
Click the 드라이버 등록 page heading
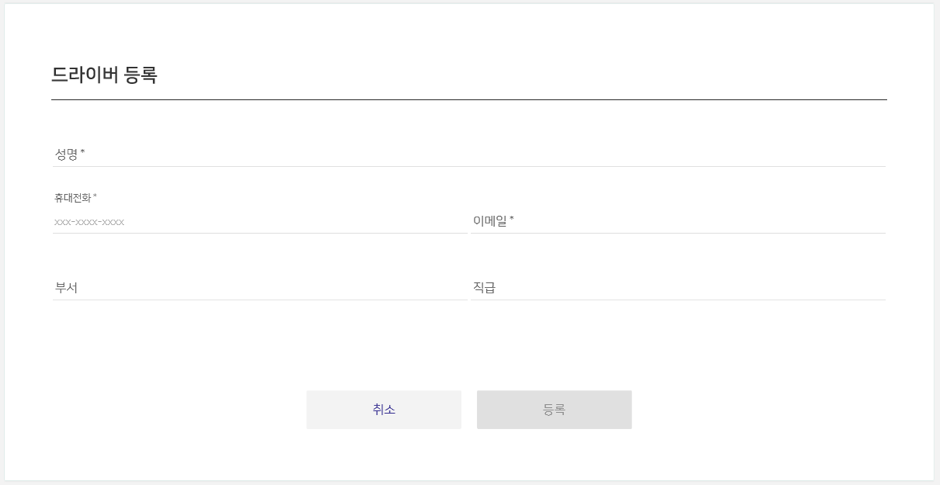[x=104, y=75]
